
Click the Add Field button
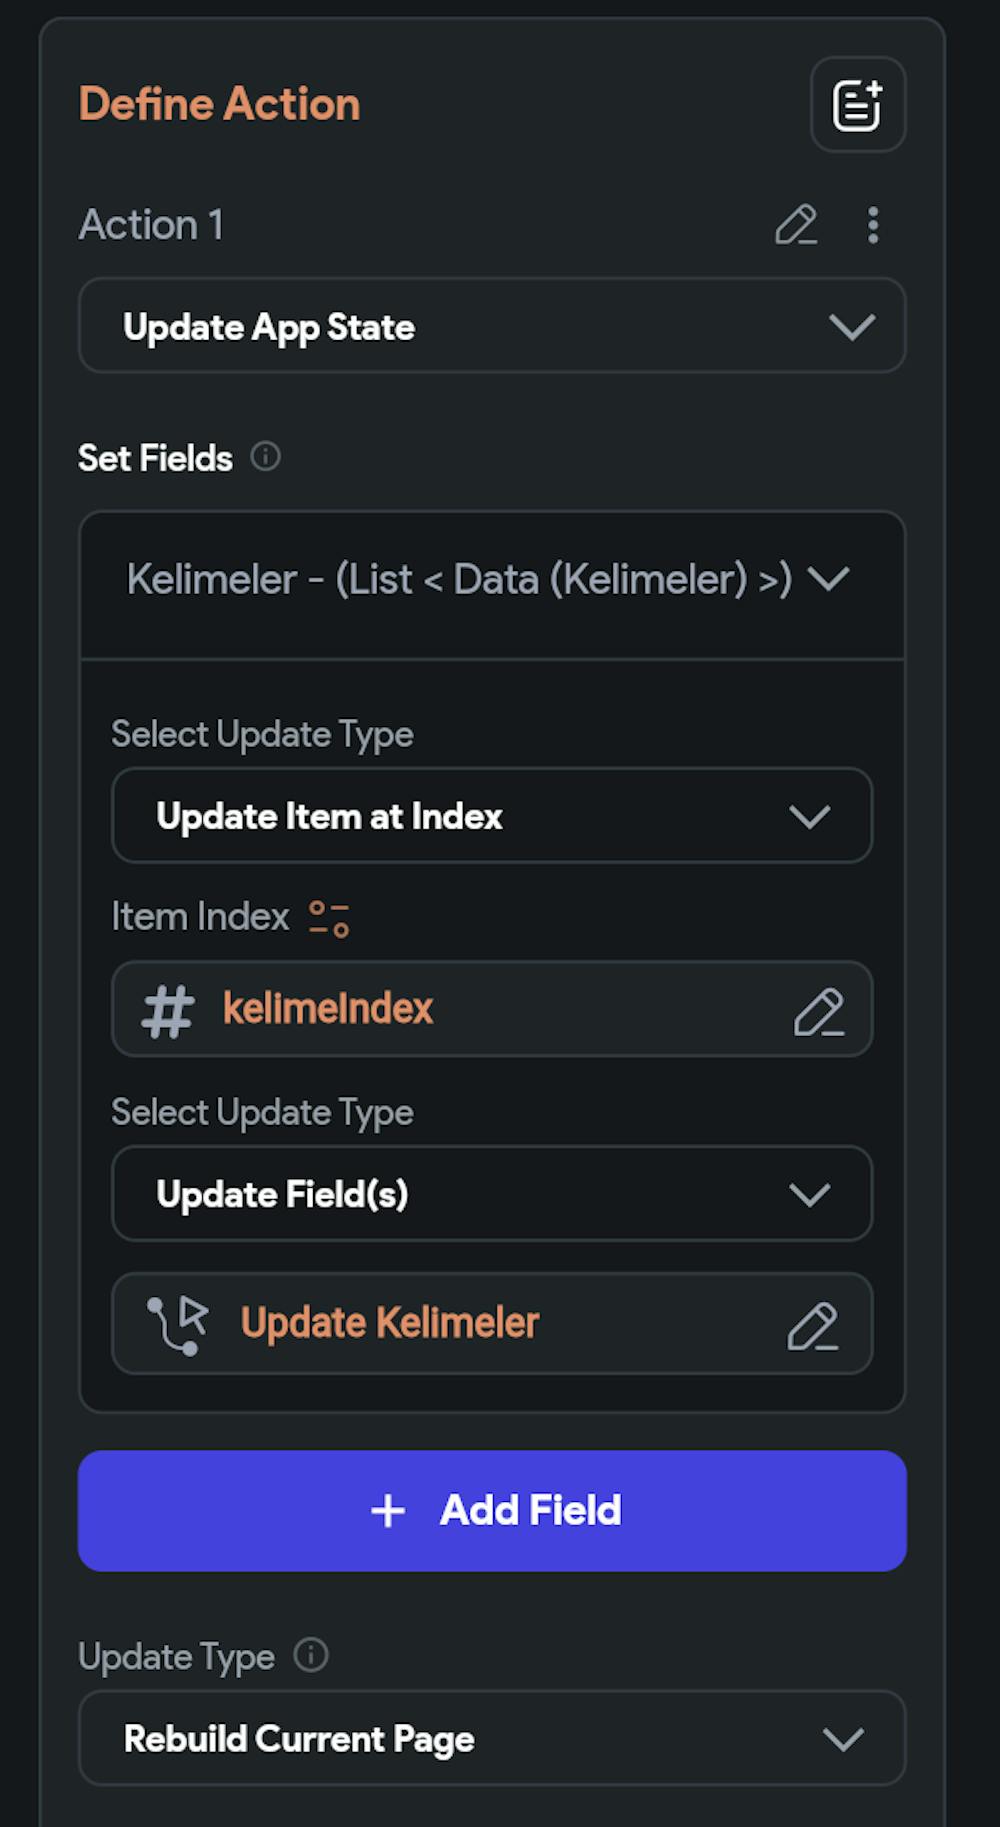492,1511
